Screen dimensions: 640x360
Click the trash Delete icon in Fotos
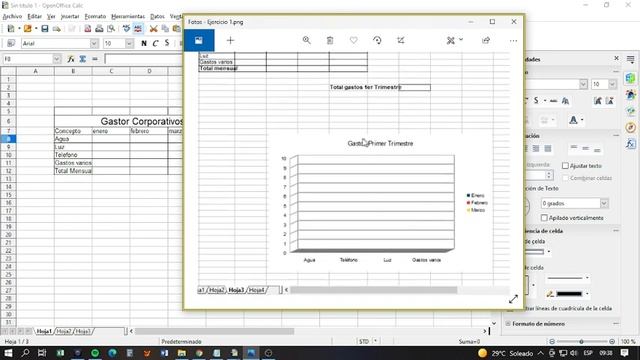pyautogui.click(x=330, y=40)
